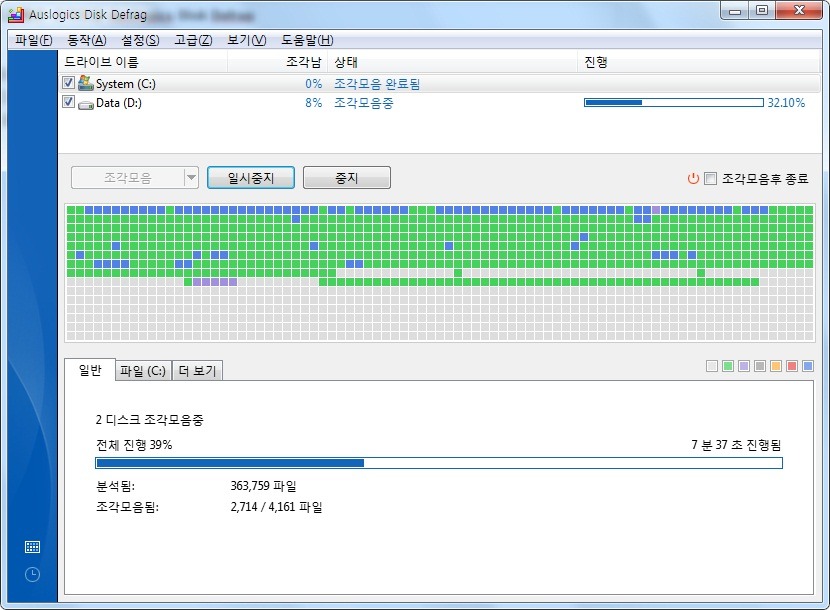Uncheck the Data (D:) drive checkbox

(x=68, y=102)
